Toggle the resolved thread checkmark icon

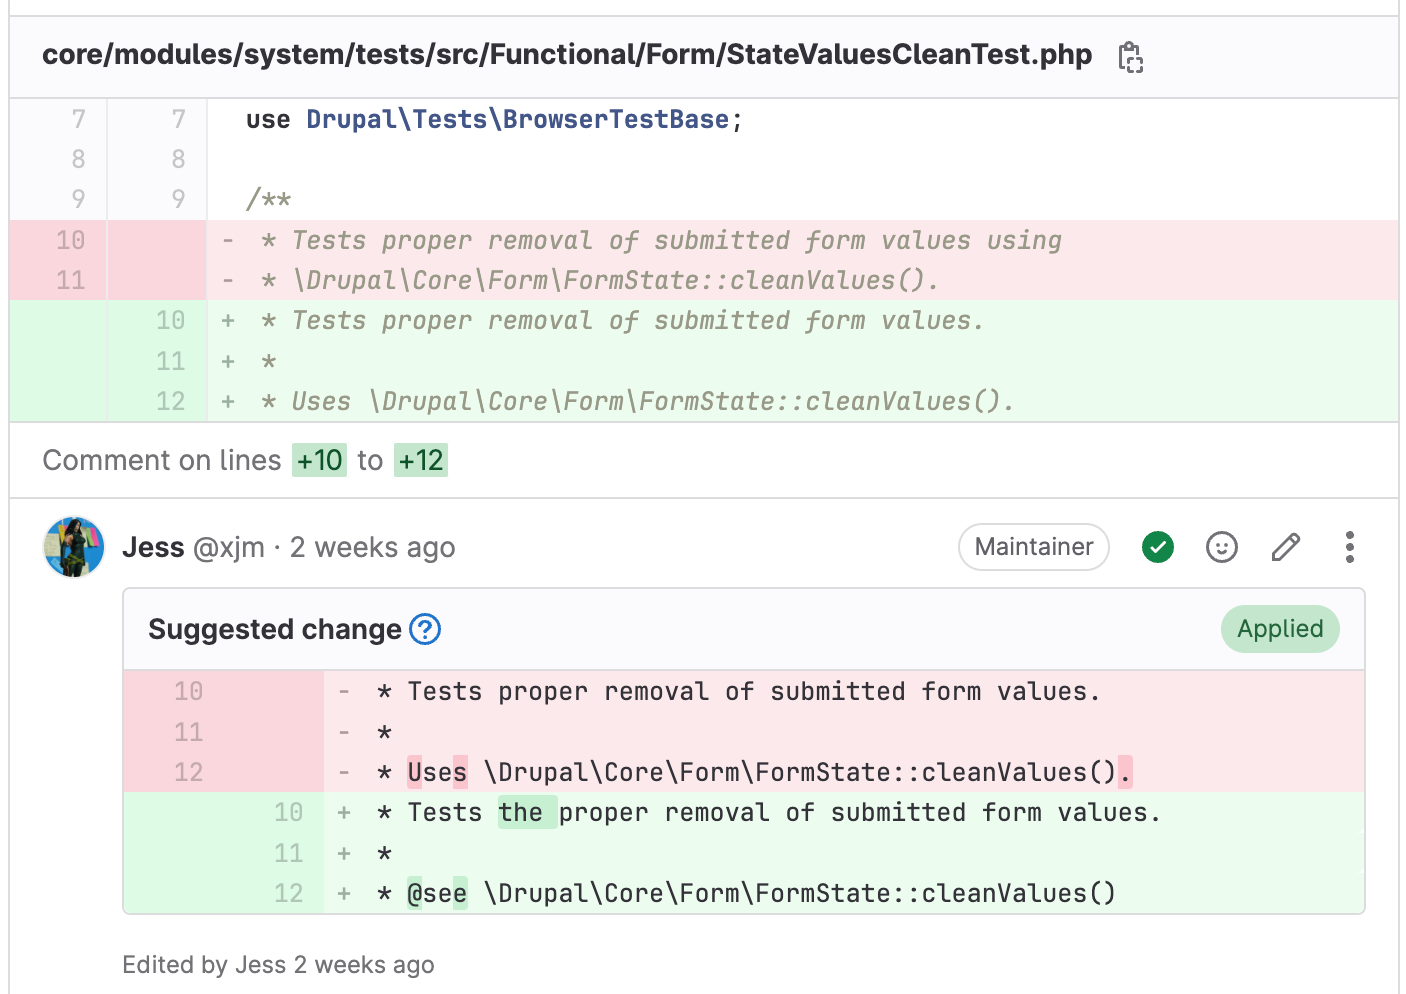click(x=1158, y=547)
